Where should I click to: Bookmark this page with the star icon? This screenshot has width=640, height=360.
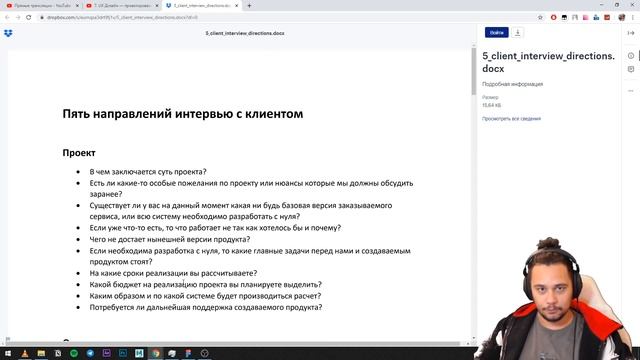[540, 18]
